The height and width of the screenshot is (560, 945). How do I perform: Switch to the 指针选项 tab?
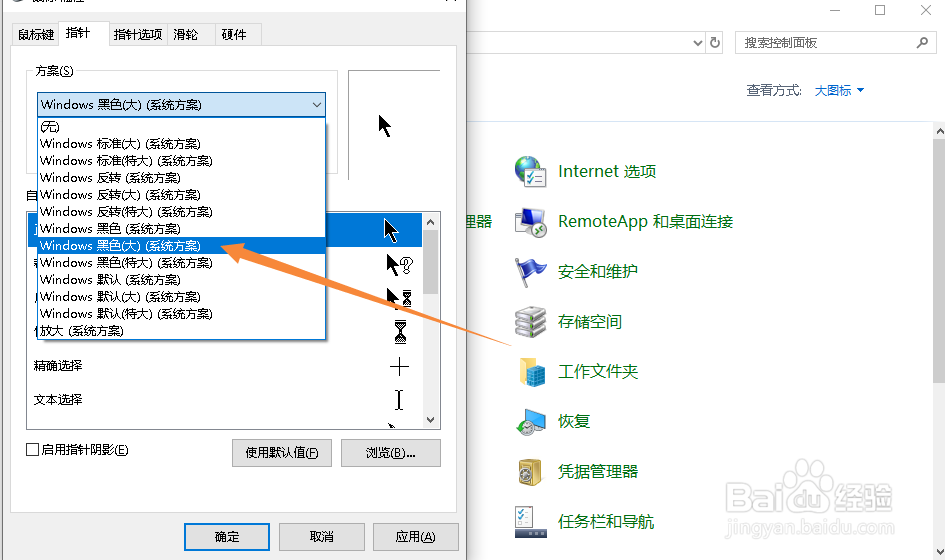click(138, 34)
